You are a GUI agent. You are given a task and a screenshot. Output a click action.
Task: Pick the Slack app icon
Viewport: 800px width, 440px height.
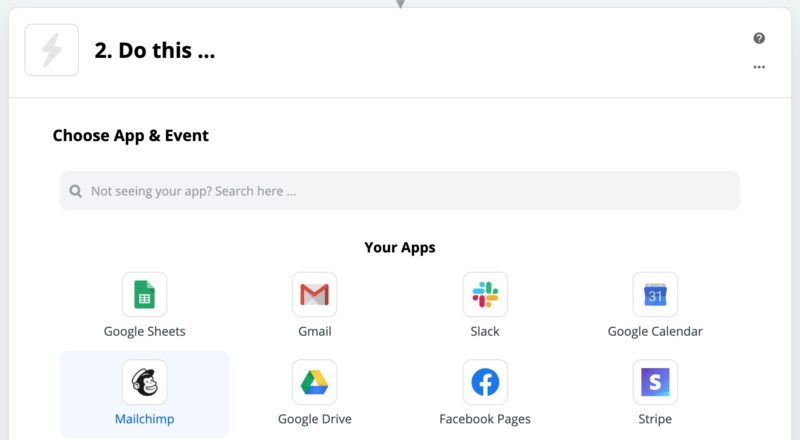tap(485, 295)
